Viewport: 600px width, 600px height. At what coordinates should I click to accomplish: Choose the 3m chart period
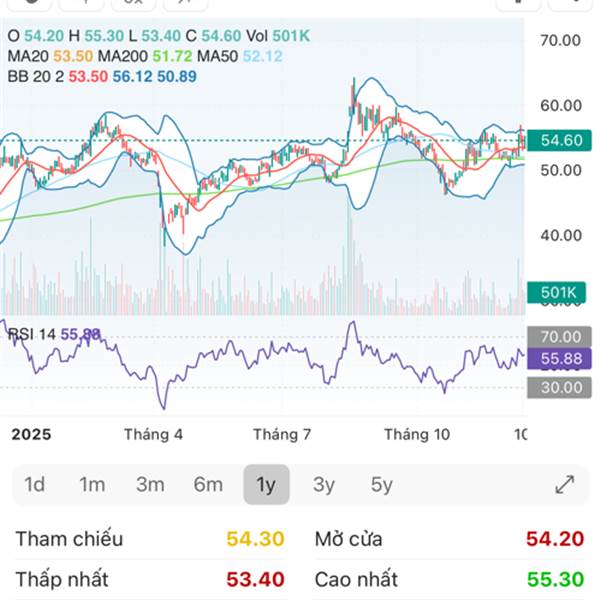tap(150, 485)
